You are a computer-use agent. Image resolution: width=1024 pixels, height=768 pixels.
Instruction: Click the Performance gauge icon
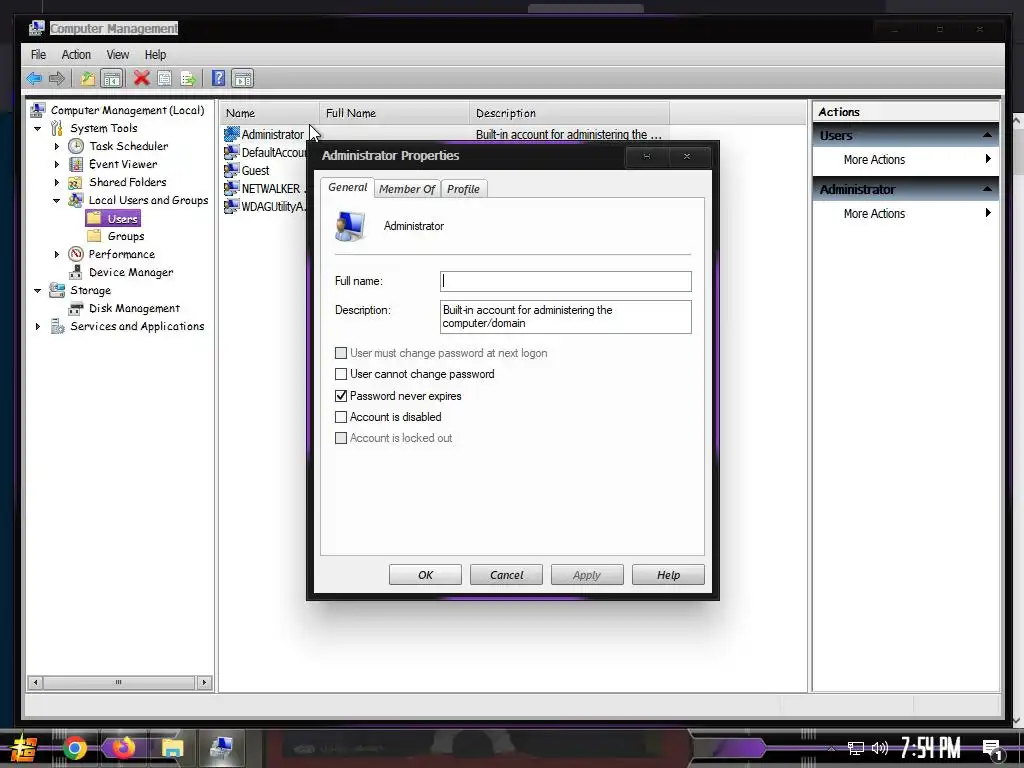(x=76, y=254)
